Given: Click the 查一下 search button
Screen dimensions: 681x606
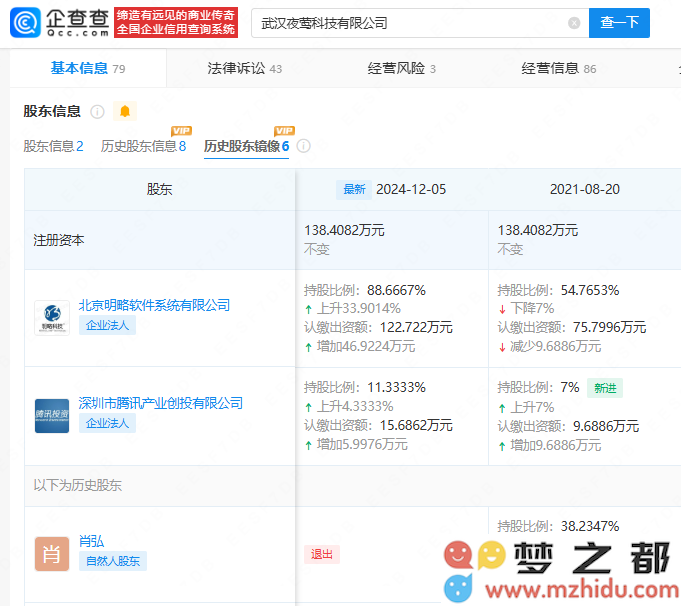Looking at the screenshot, I should tap(619, 23).
